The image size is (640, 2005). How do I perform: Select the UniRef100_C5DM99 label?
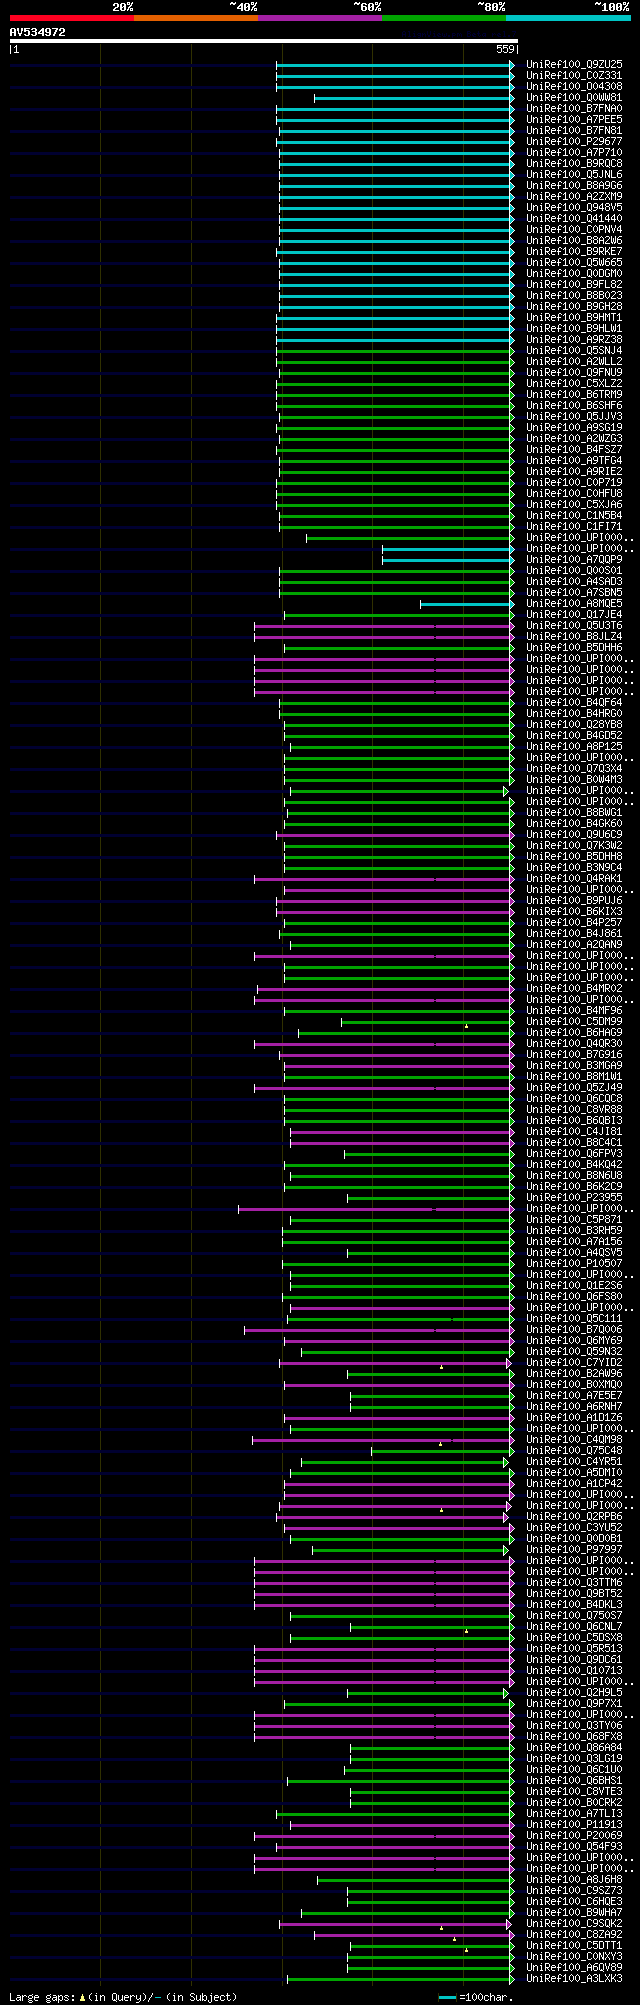point(574,1021)
